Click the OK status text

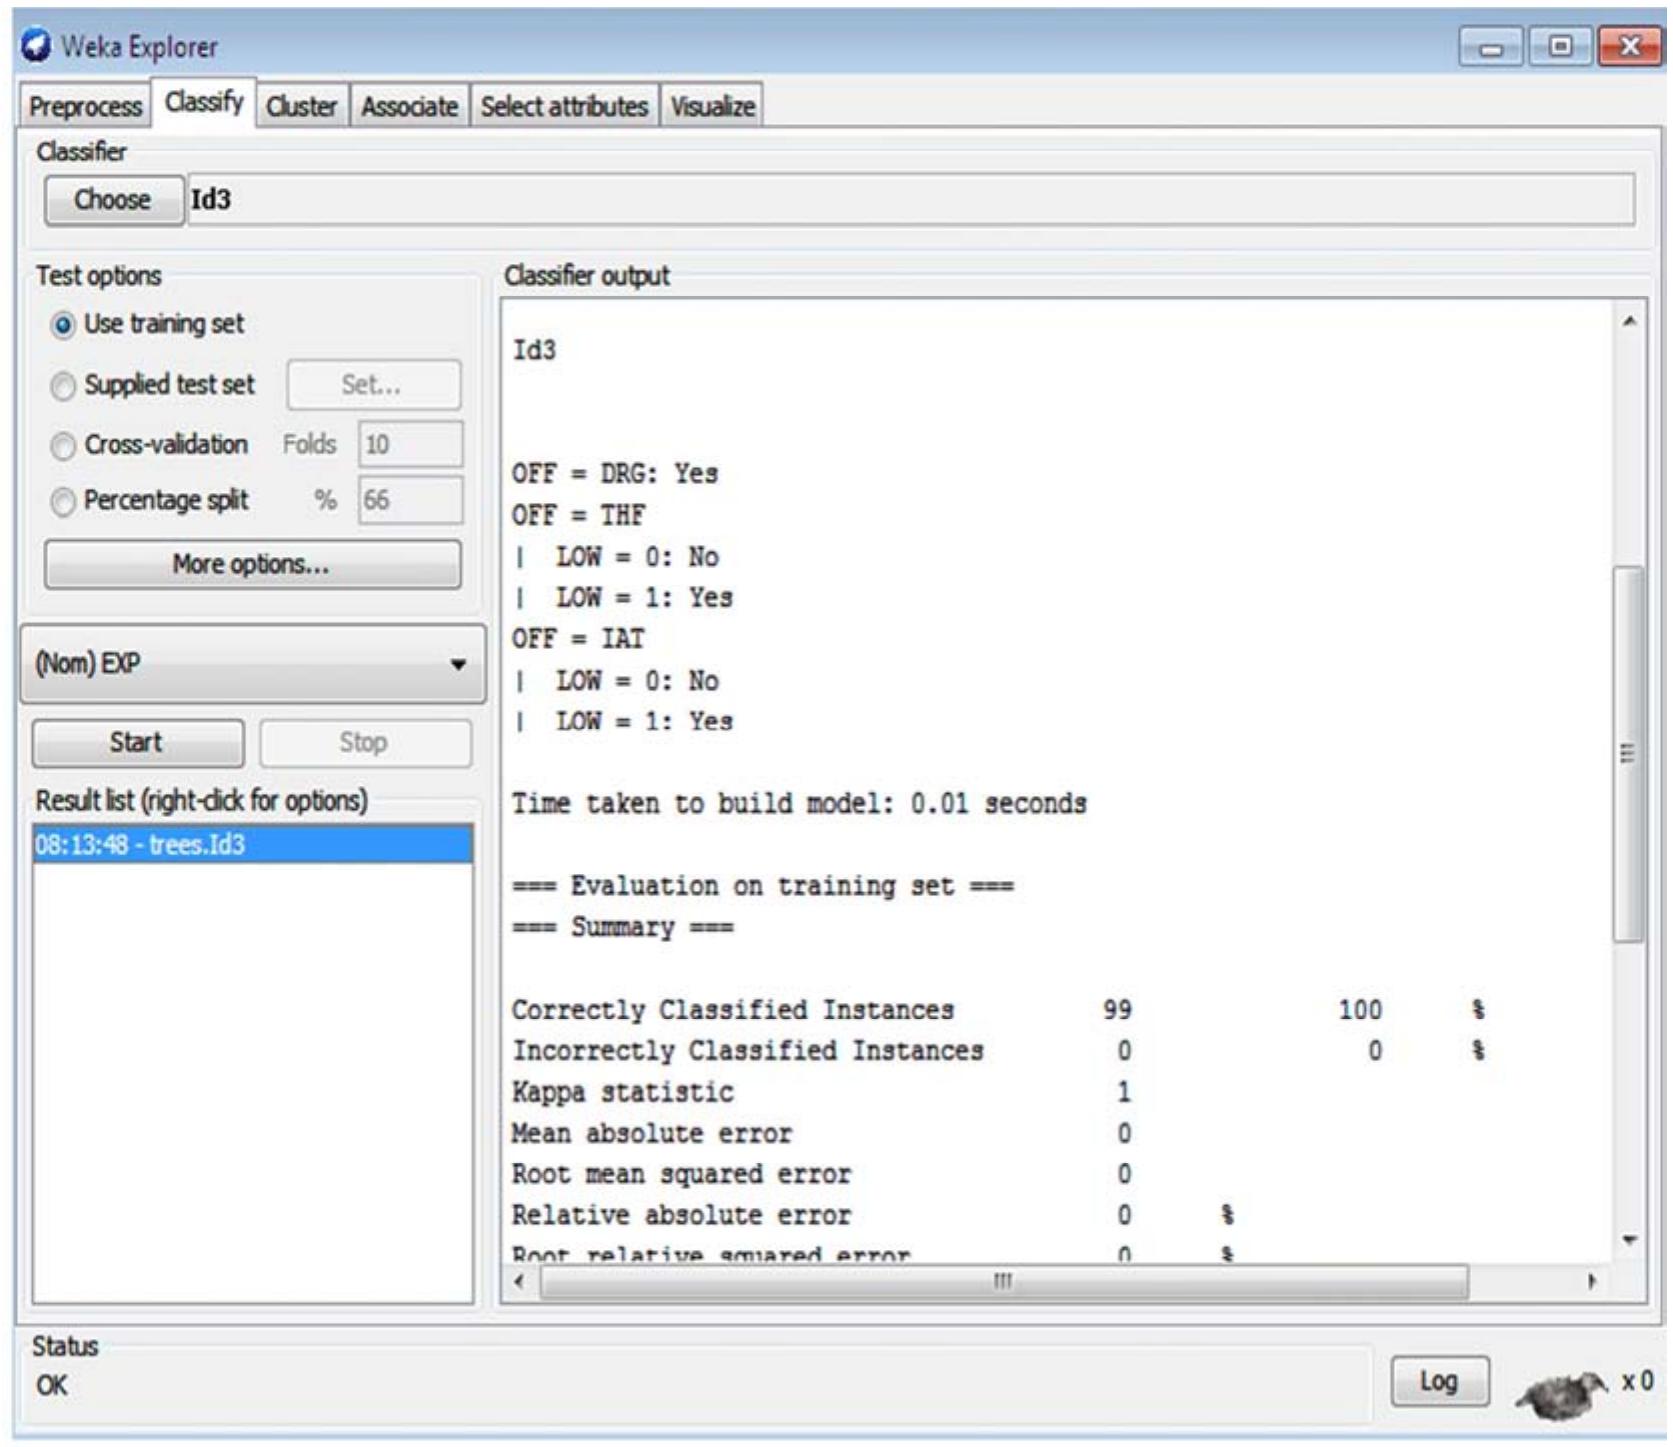pyautogui.click(x=52, y=1386)
